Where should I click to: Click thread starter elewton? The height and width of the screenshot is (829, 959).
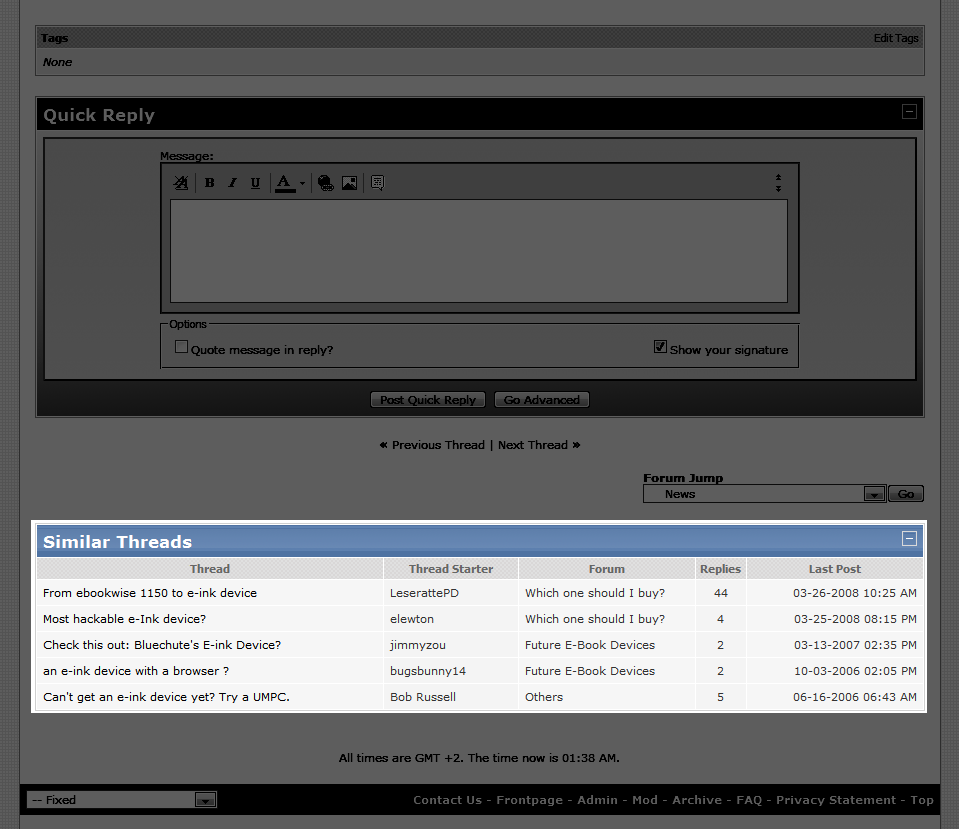point(412,619)
